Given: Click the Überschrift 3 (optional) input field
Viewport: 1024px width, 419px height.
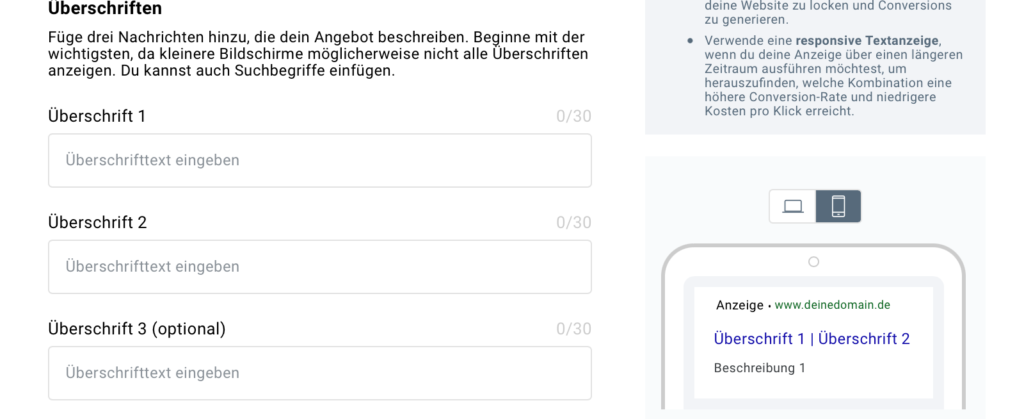Looking at the screenshot, I should pyautogui.click(x=320, y=373).
